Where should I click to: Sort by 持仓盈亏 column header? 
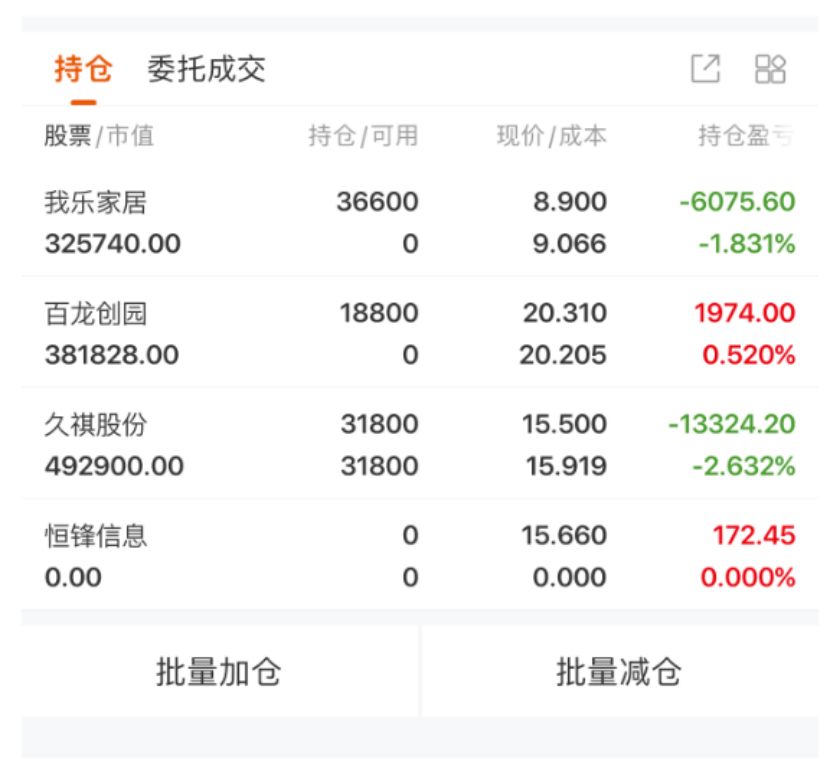[746, 136]
